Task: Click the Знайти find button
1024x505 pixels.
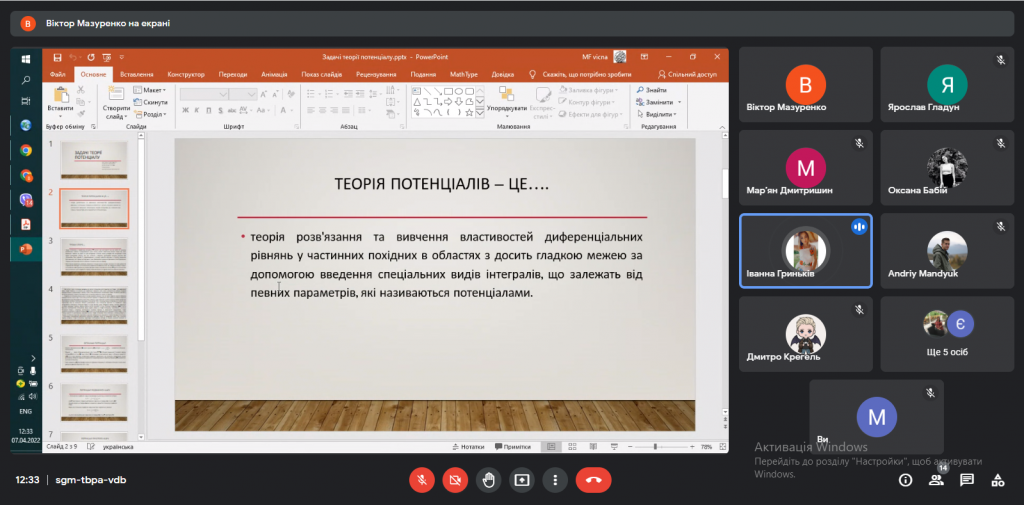Action: pyautogui.click(x=652, y=90)
